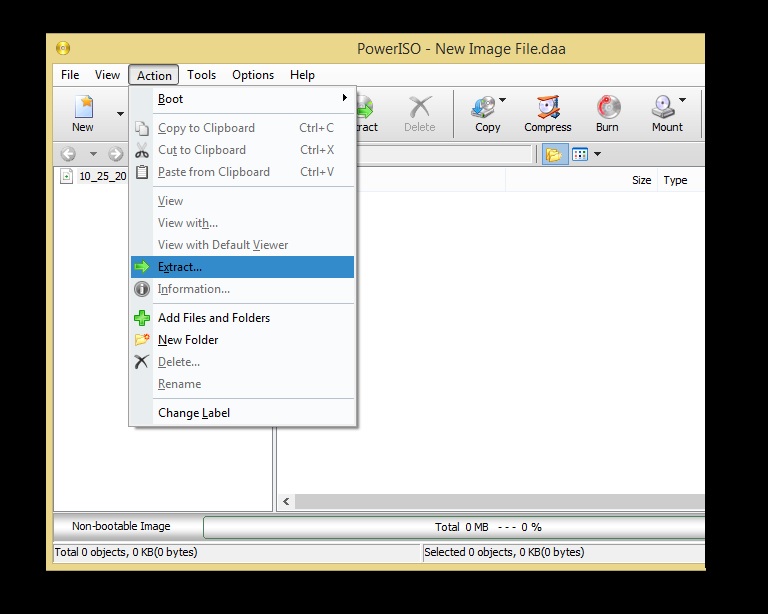Expand the Boot submenu

[x=242, y=99]
